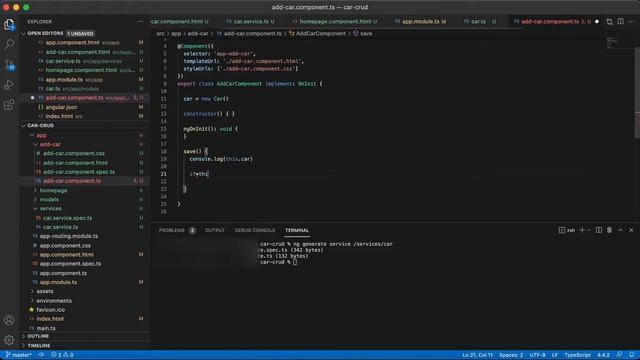Add a new terminal with plus icon
Screen dimensions: 640x360
click(582, 230)
